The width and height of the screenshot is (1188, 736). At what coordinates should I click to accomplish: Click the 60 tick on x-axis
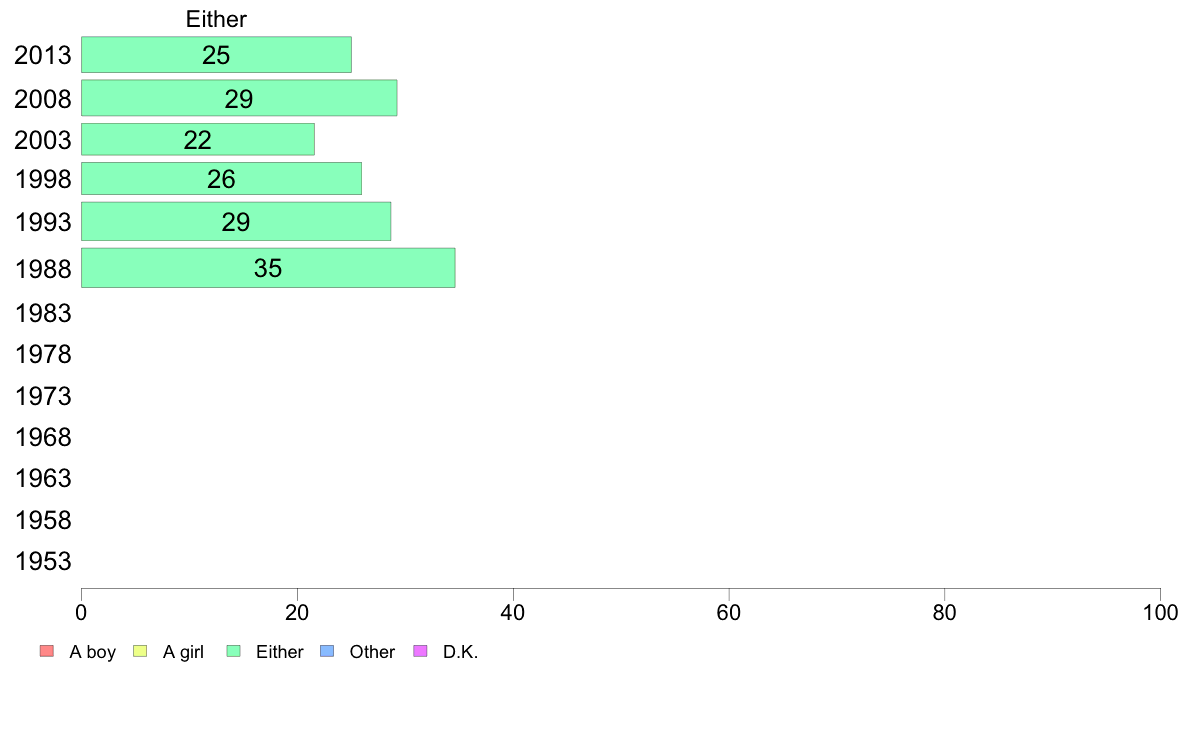coord(728,612)
